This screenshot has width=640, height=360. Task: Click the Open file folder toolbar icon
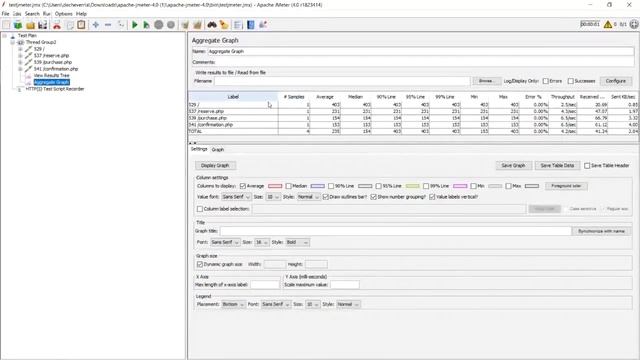tap(30, 25)
